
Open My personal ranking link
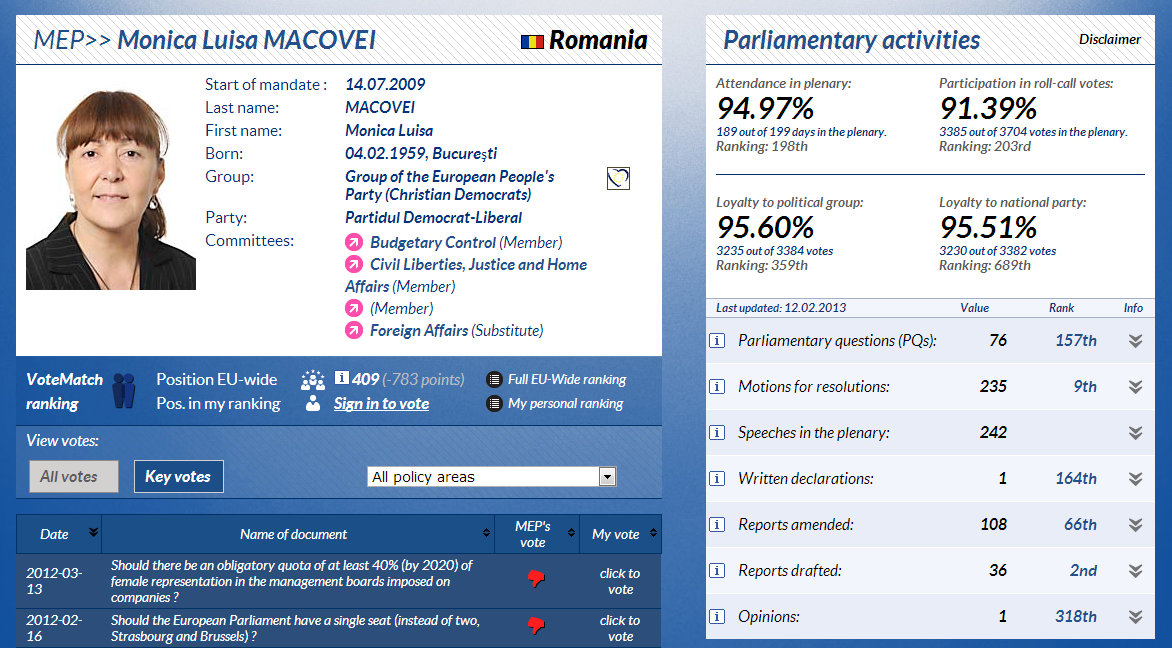click(565, 404)
